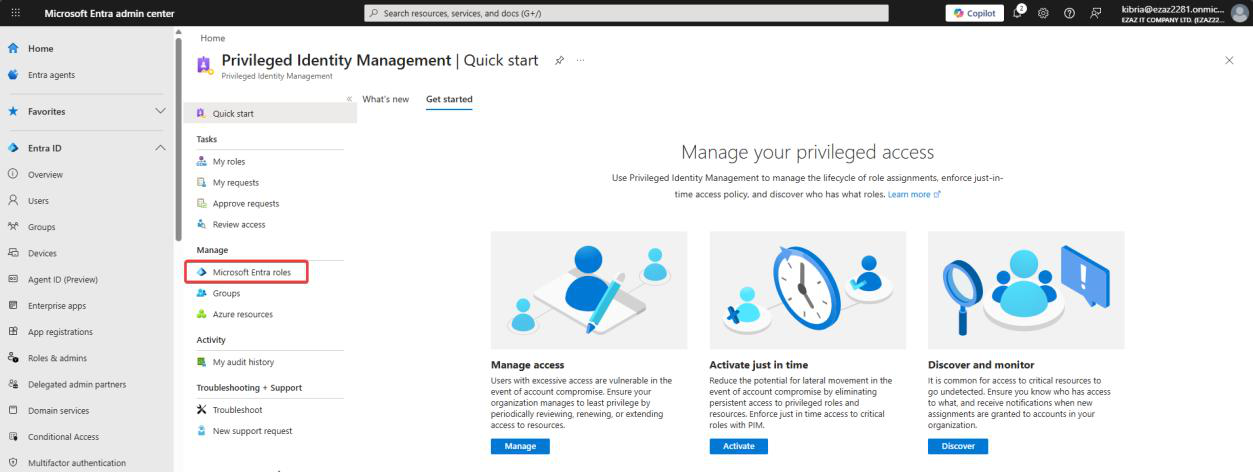Click the Troubleshoot wrench icon

[202, 410]
